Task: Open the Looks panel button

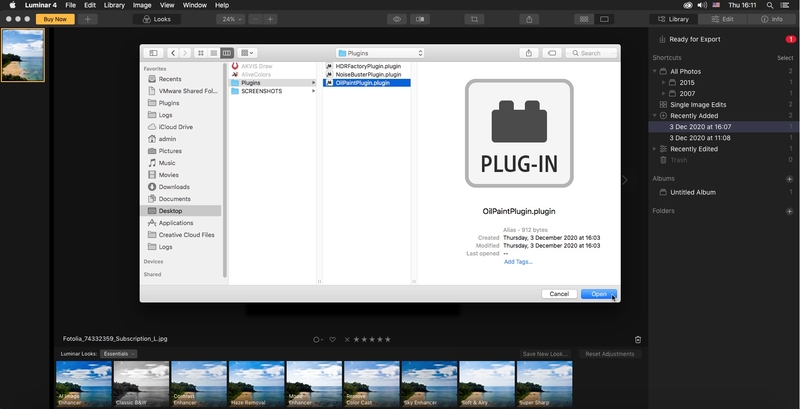Action: coord(157,19)
